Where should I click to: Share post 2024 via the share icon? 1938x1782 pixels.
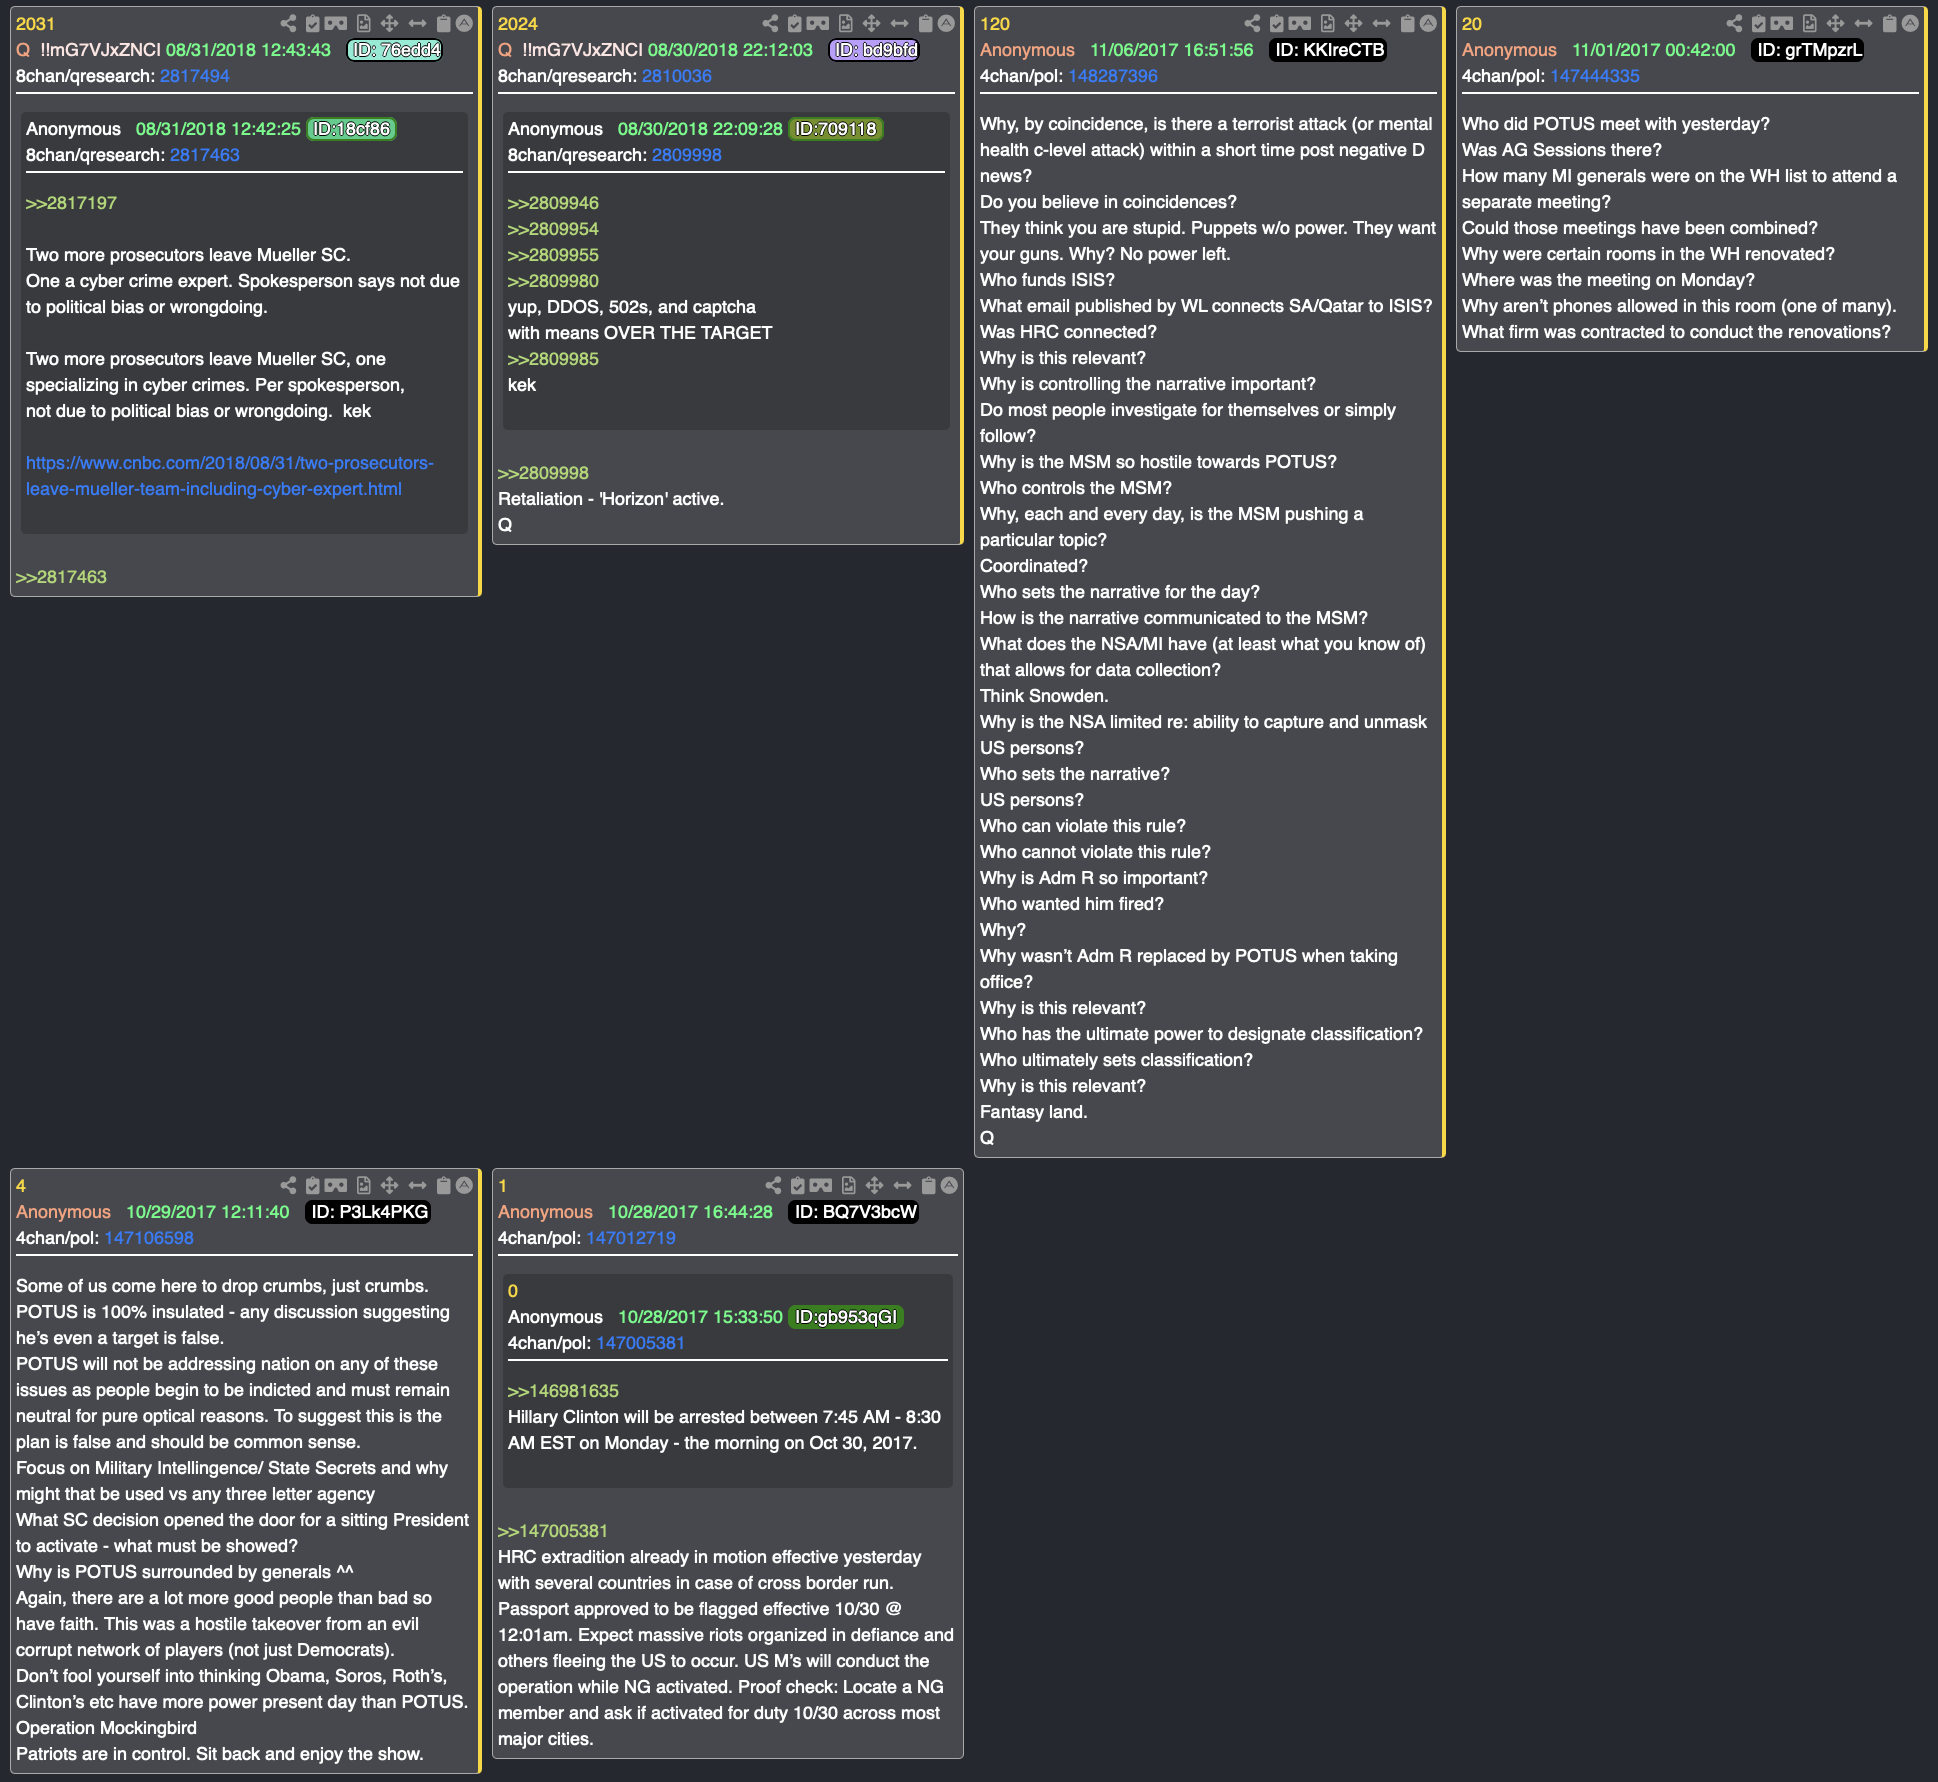[770, 23]
